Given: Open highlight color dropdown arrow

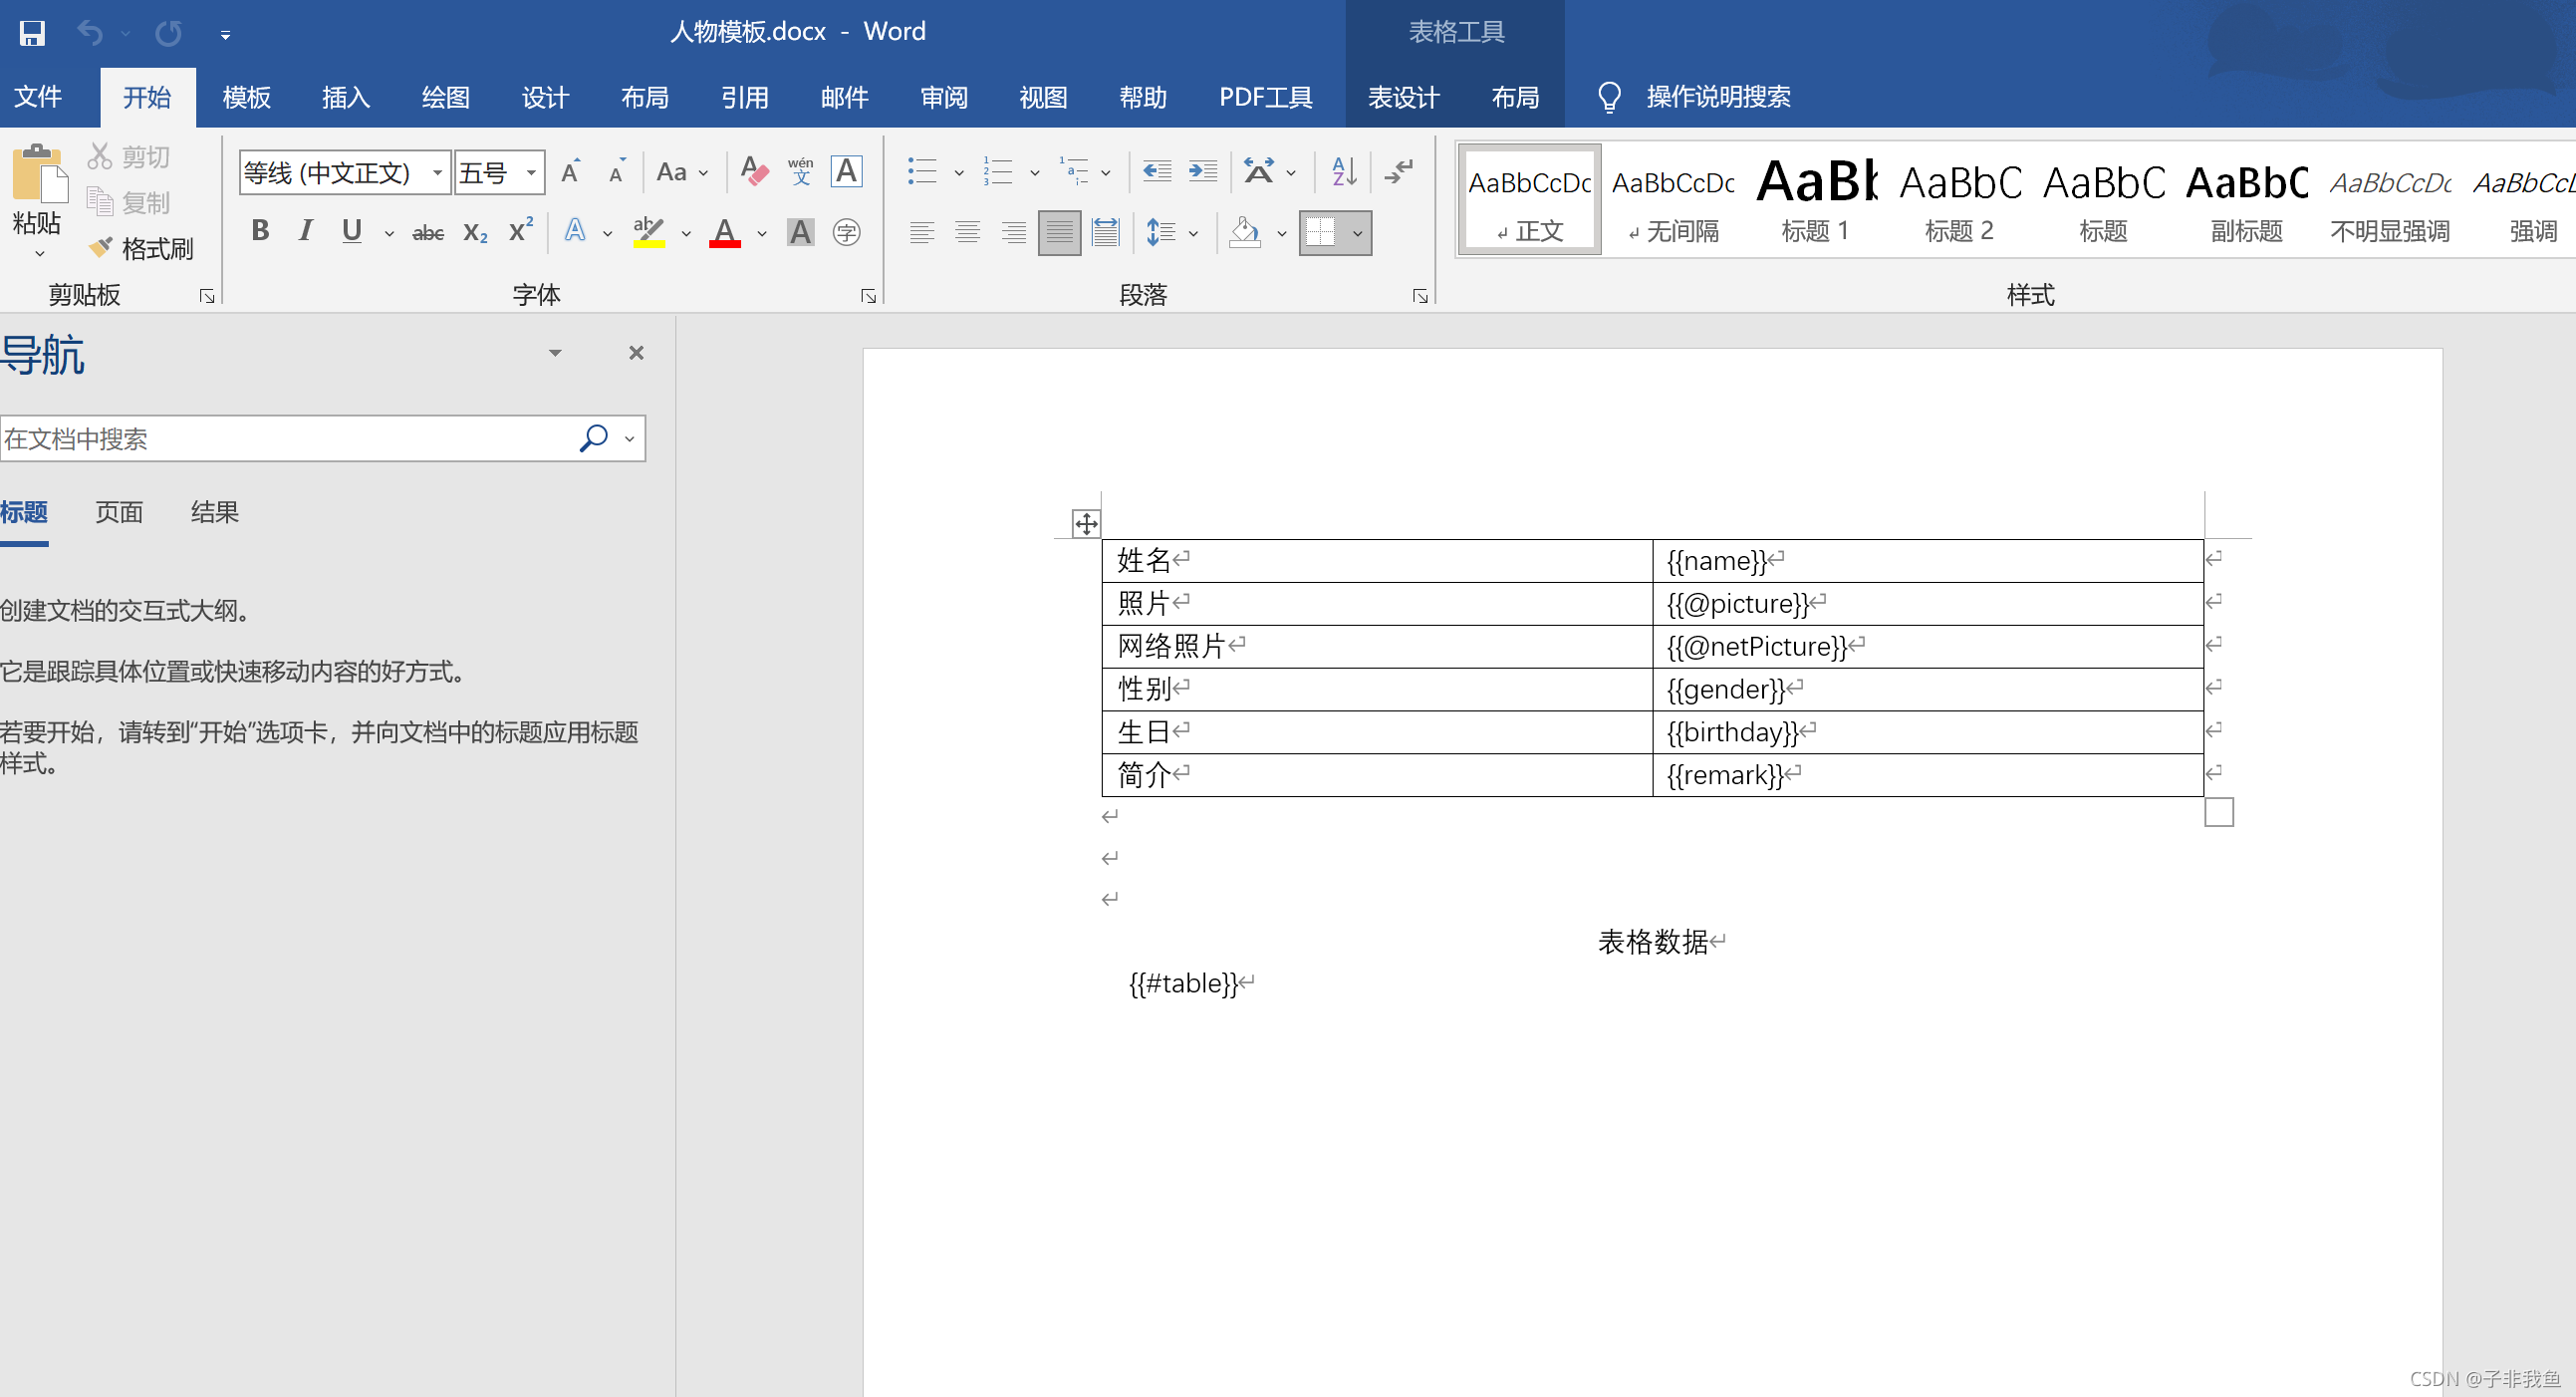Looking at the screenshot, I should tap(686, 234).
